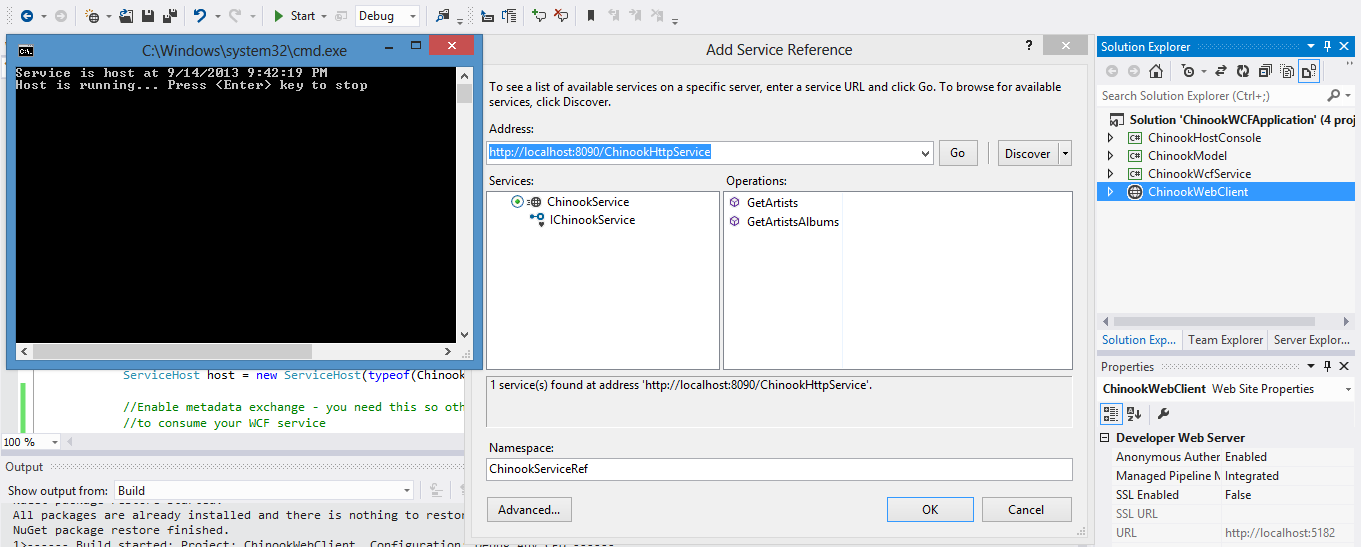Click the Collapse All icon in Solution Explorer

click(1265, 71)
